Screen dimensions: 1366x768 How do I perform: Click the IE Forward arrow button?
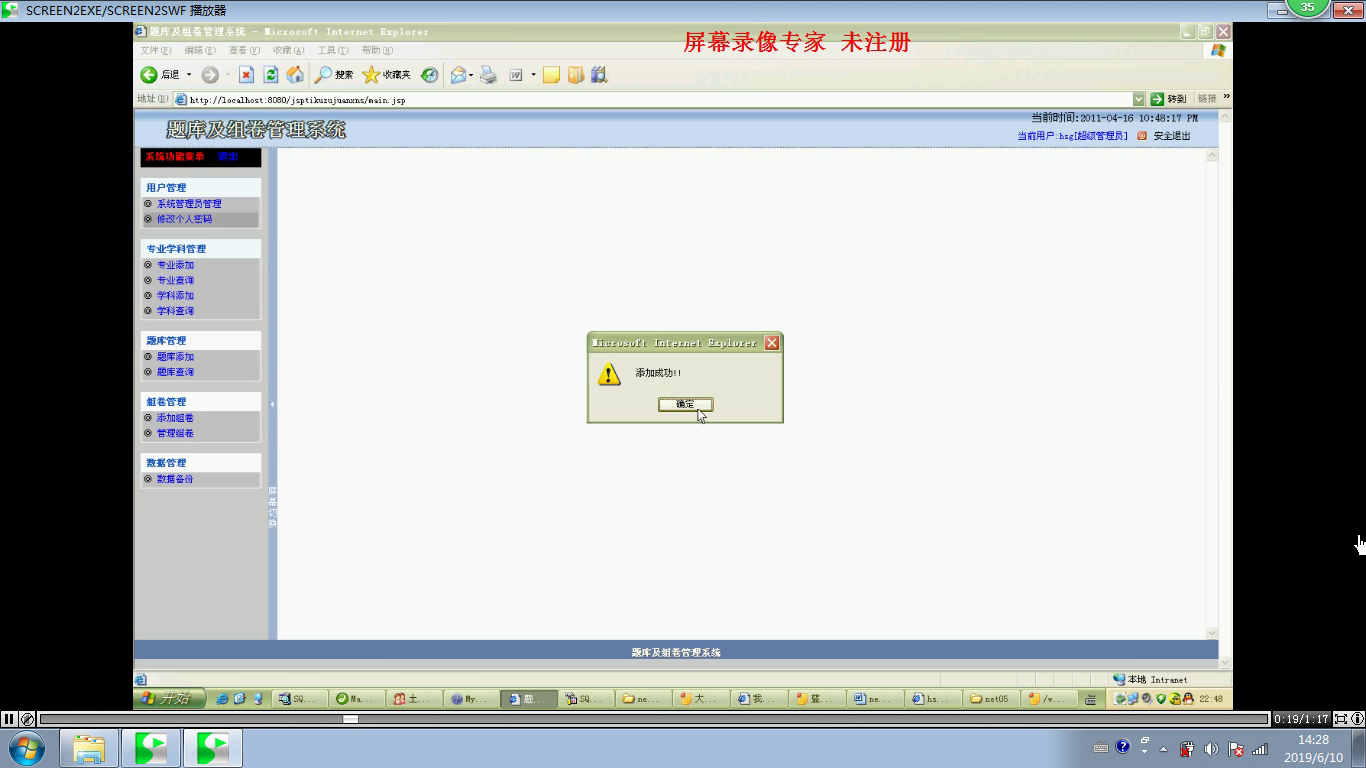[x=210, y=75]
